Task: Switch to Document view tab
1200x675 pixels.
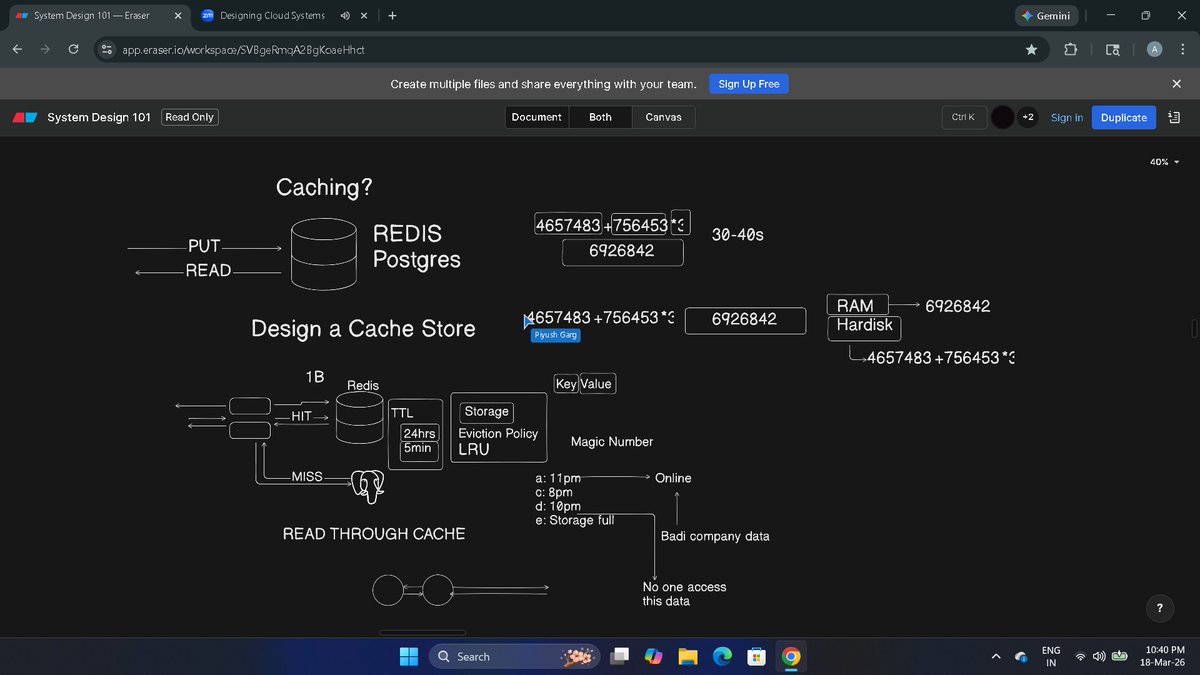Action: pos(536,117)
